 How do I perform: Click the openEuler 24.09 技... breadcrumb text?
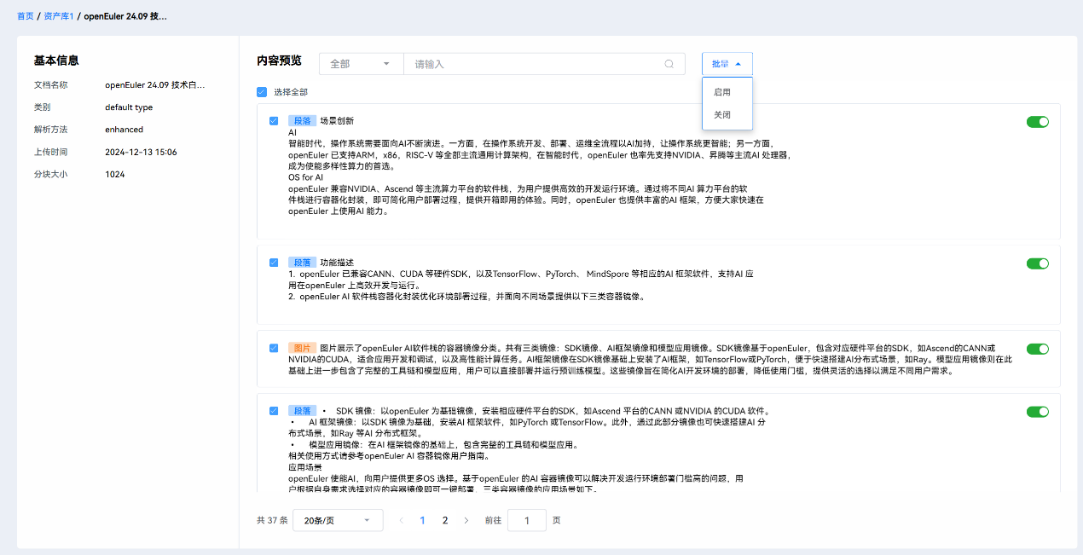(125, 16)
